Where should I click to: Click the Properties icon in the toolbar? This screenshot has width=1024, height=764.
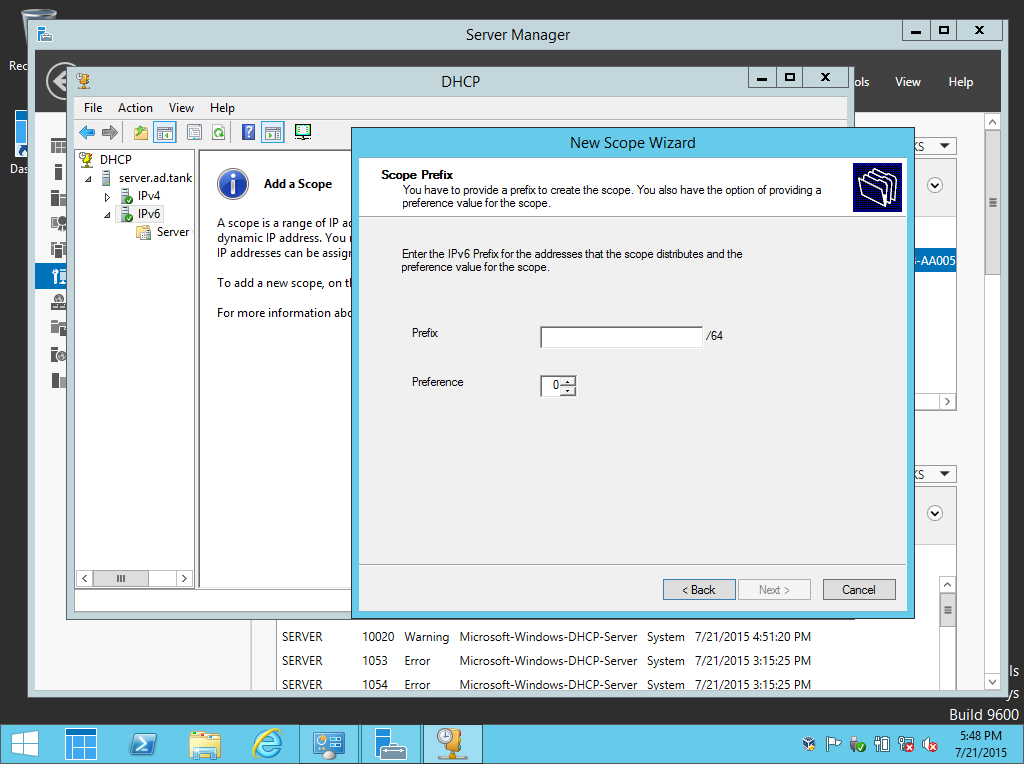[192, 131]
